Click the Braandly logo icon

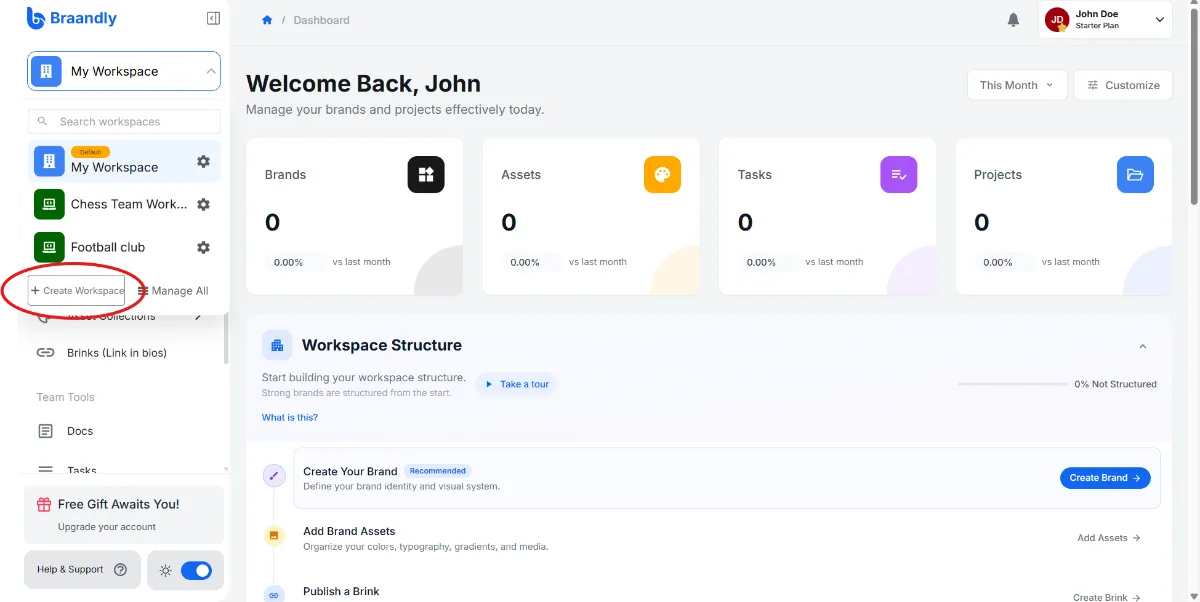pyautogui.click(x=36, y=18)
